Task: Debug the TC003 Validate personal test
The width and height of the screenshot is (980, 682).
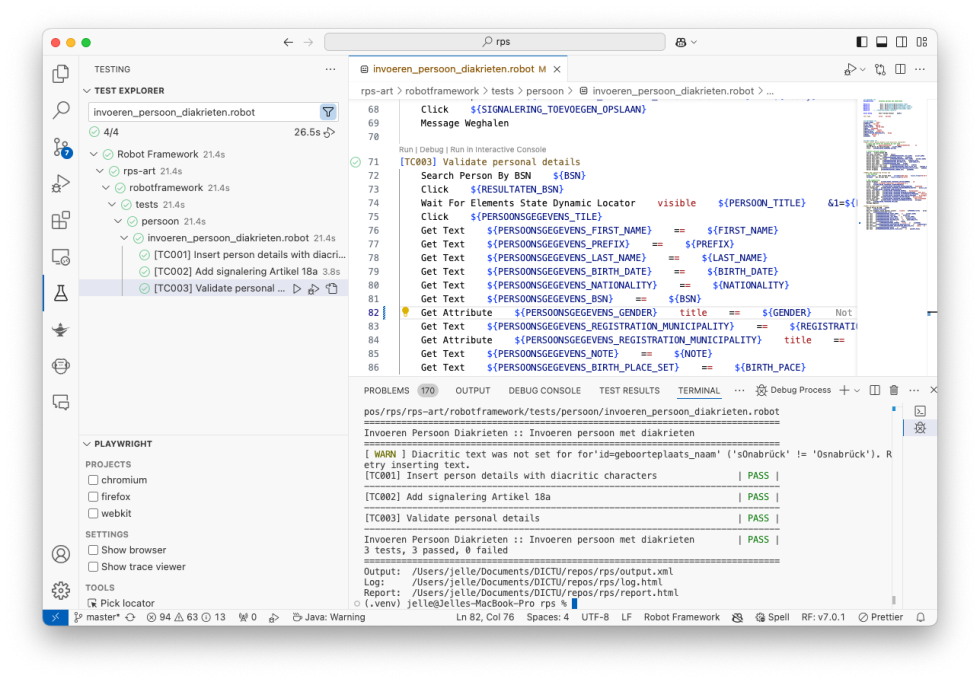Action: pos(314,289)
